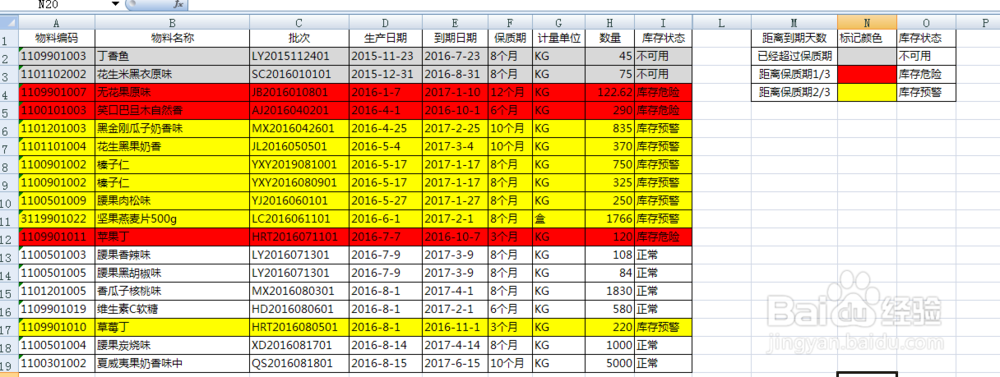Click batch cell QS2016081801
This screenshot has height=377, width=1000.
299,364
